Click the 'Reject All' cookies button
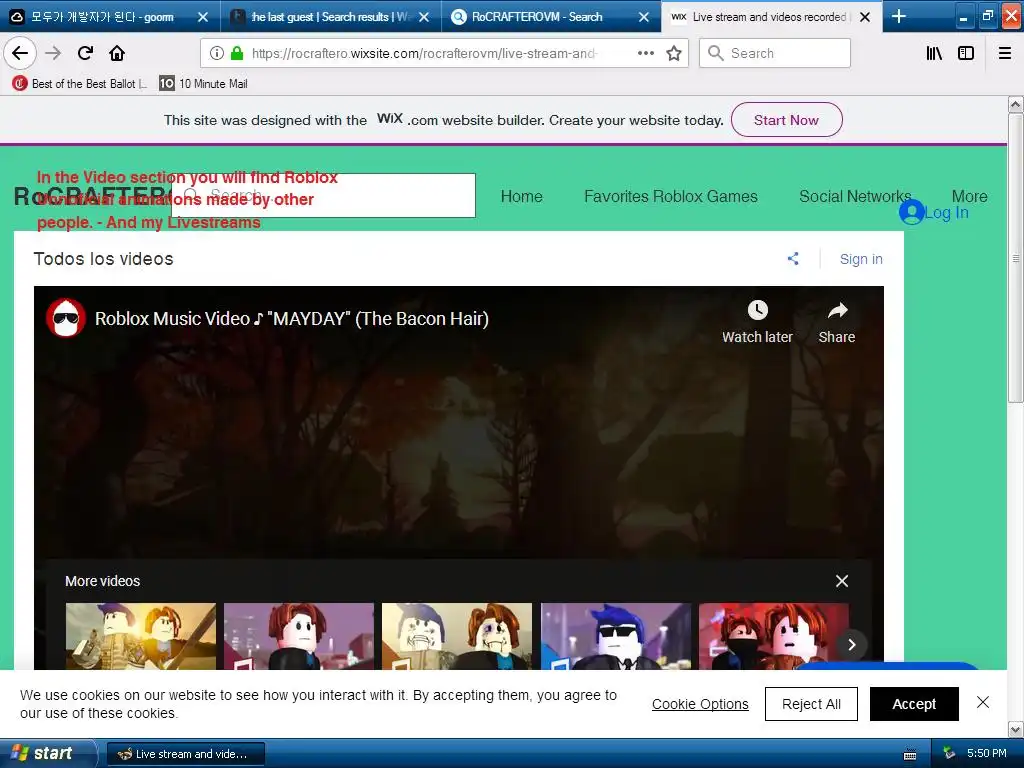Viewport: 1024px width, 768px height. (x=811, y=704)
